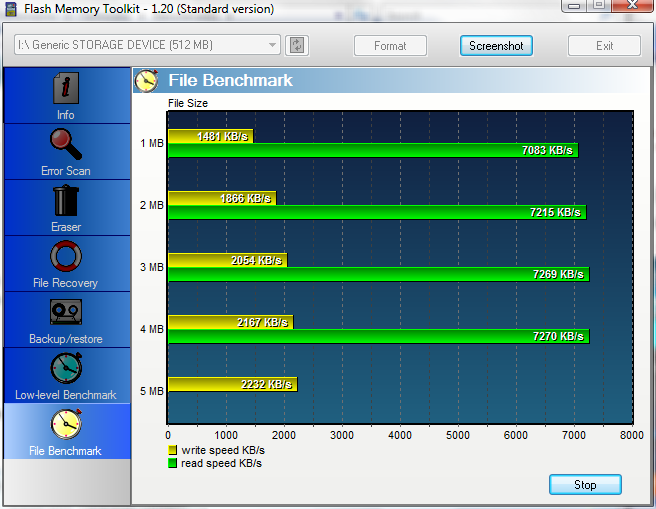Take a Screenshot using the button

tap(496, 46)
